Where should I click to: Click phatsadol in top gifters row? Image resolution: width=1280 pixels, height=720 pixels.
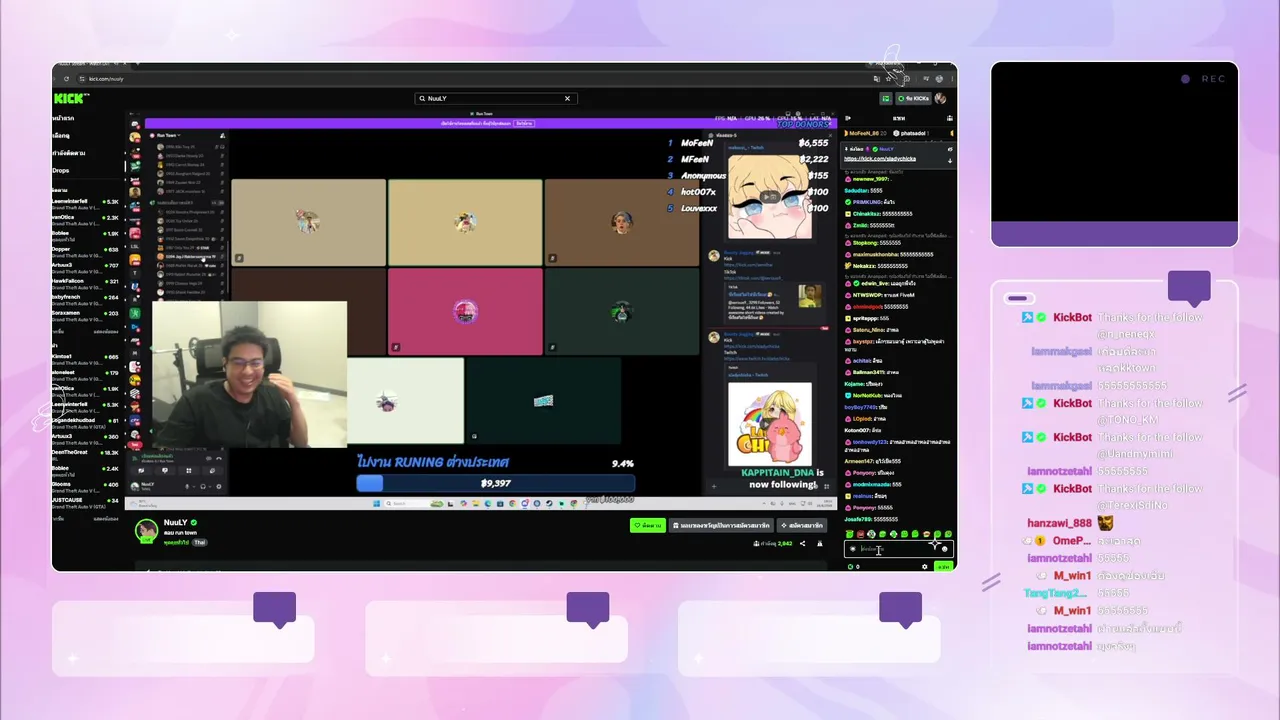click(911, 133)
